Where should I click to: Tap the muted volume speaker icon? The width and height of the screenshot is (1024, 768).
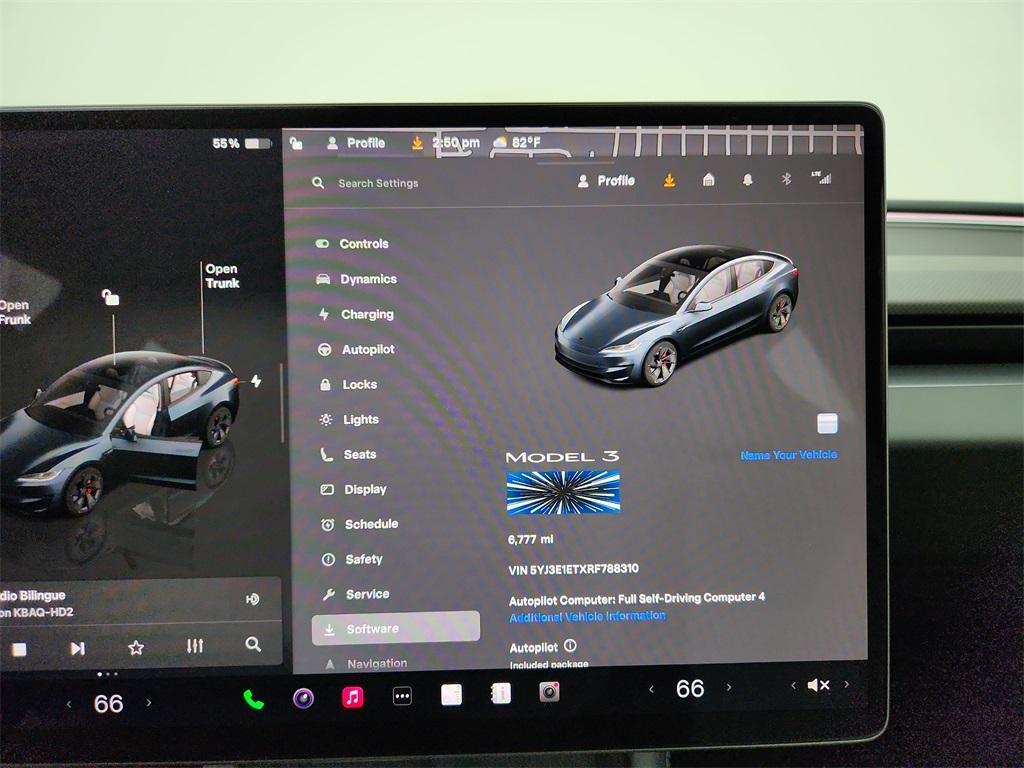(x=818, y=684)
